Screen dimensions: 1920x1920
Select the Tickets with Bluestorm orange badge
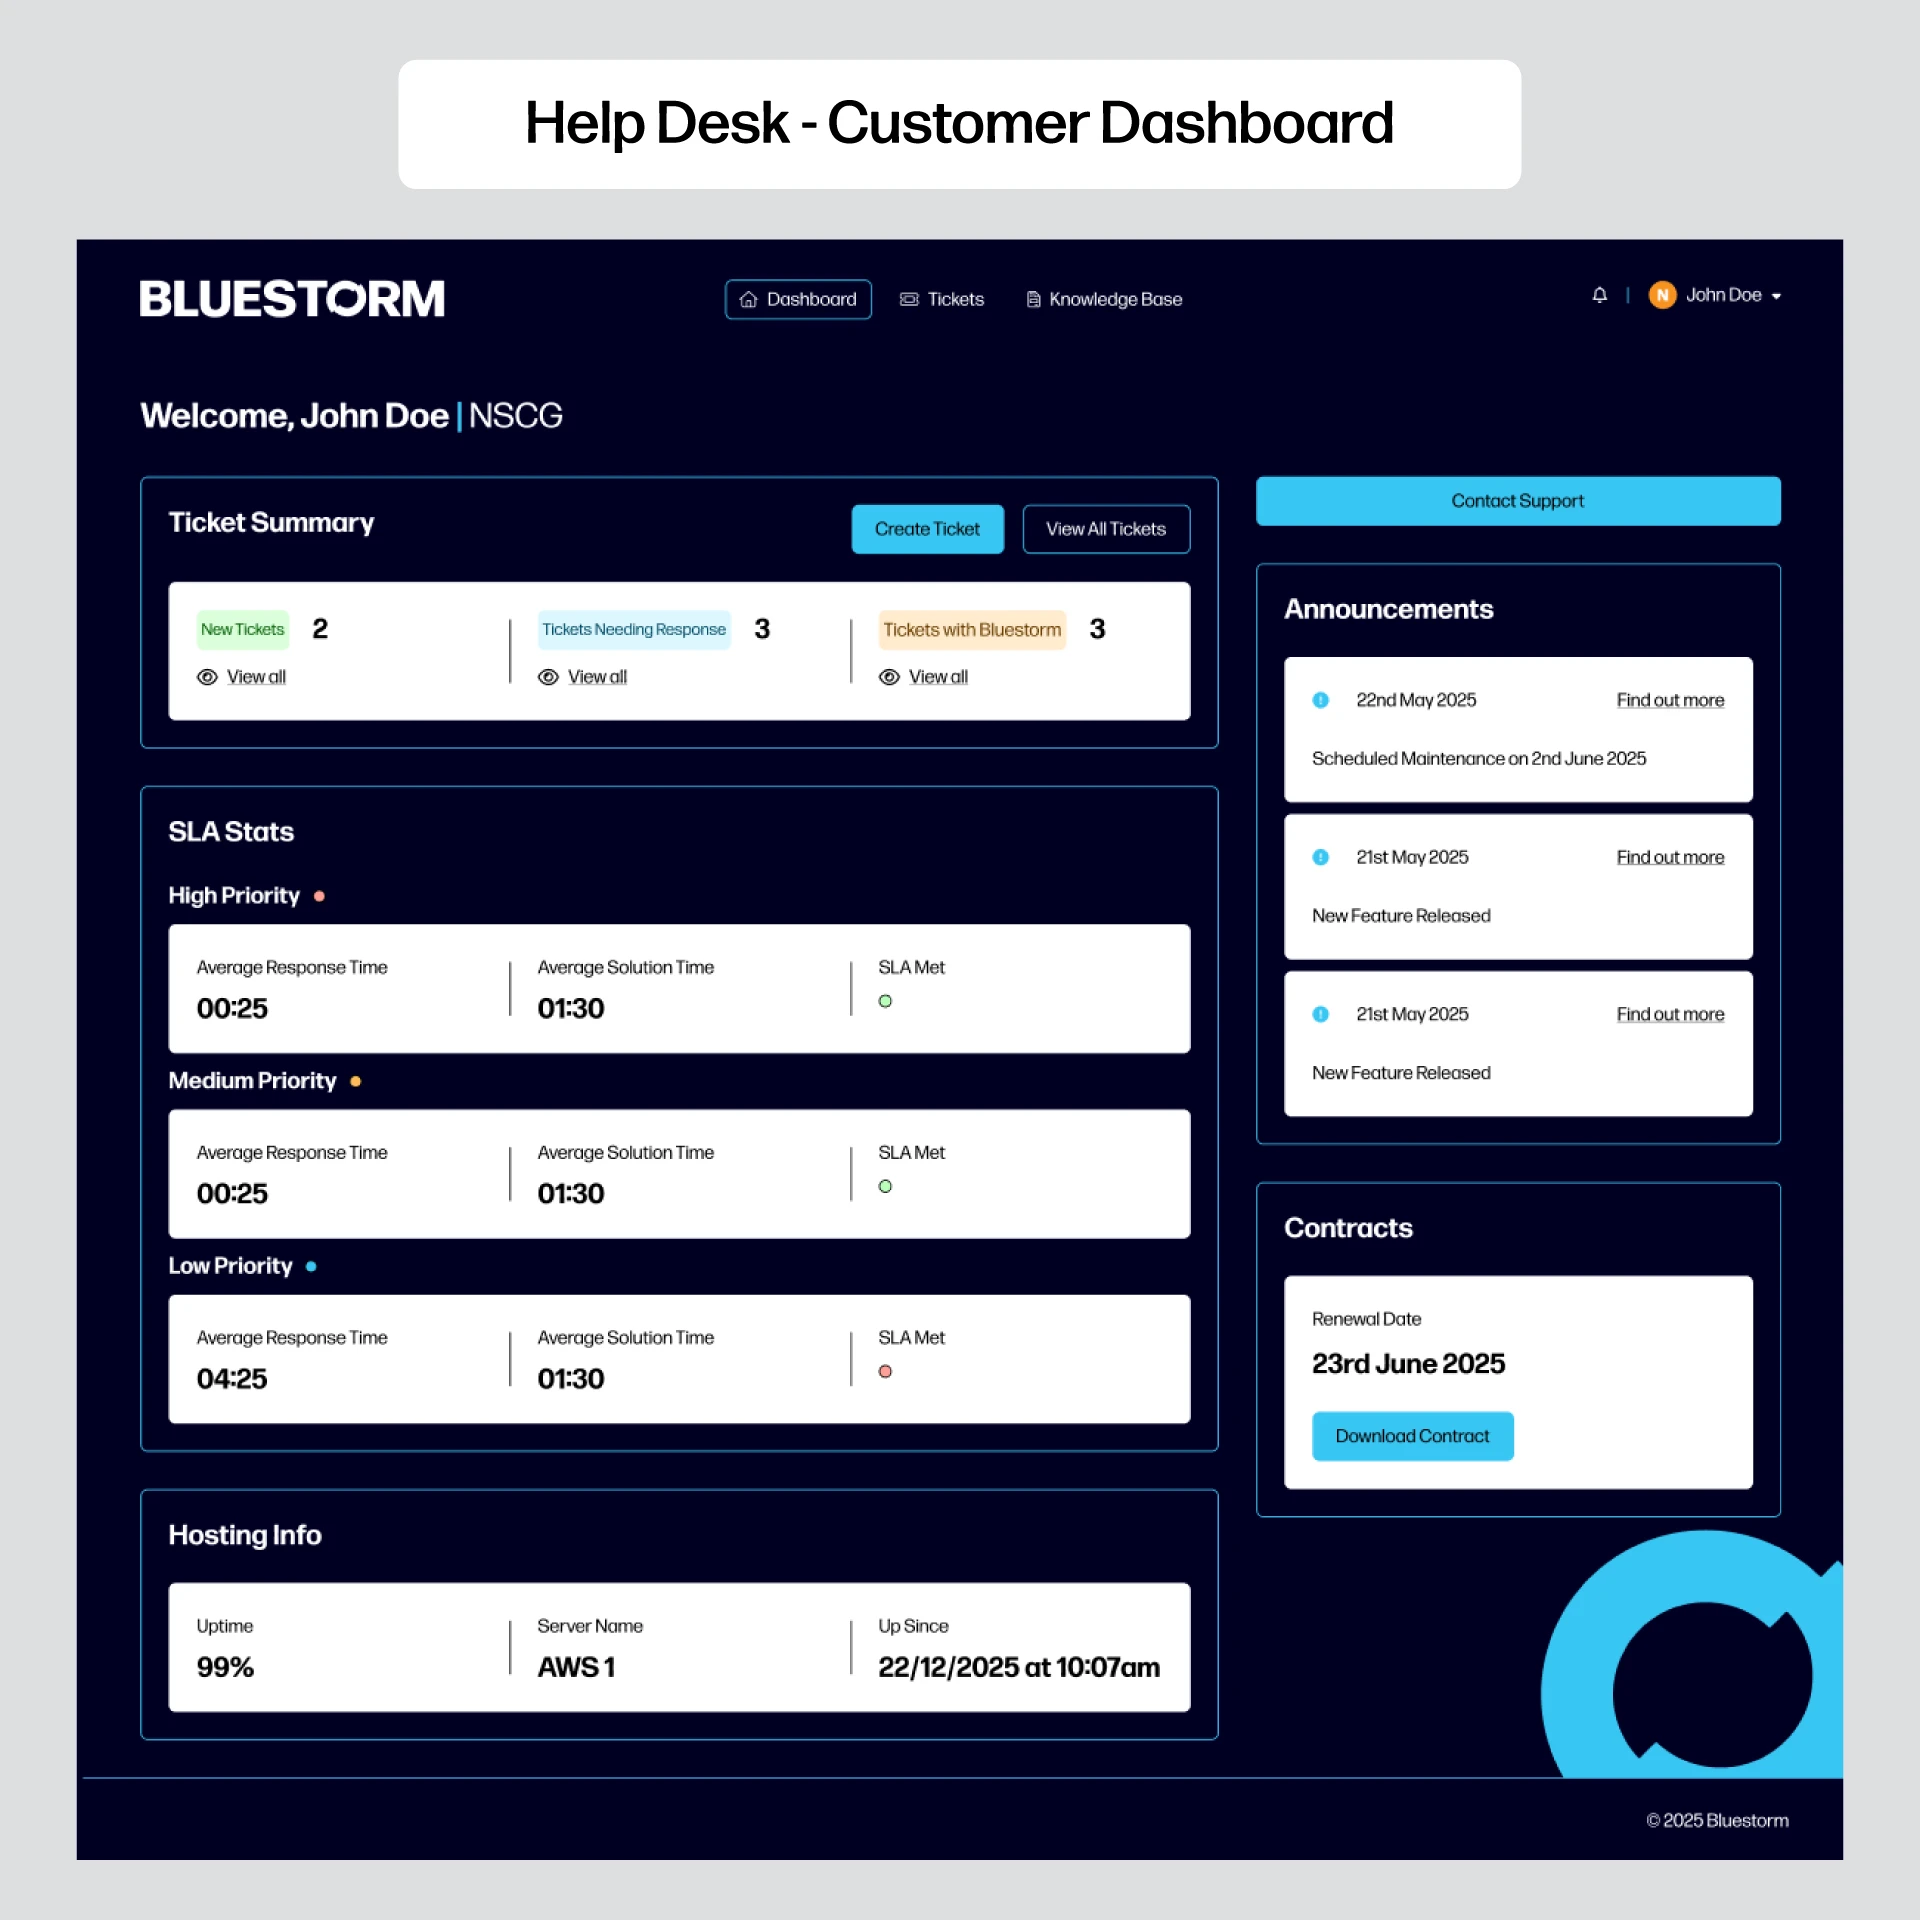click(972, 629)
